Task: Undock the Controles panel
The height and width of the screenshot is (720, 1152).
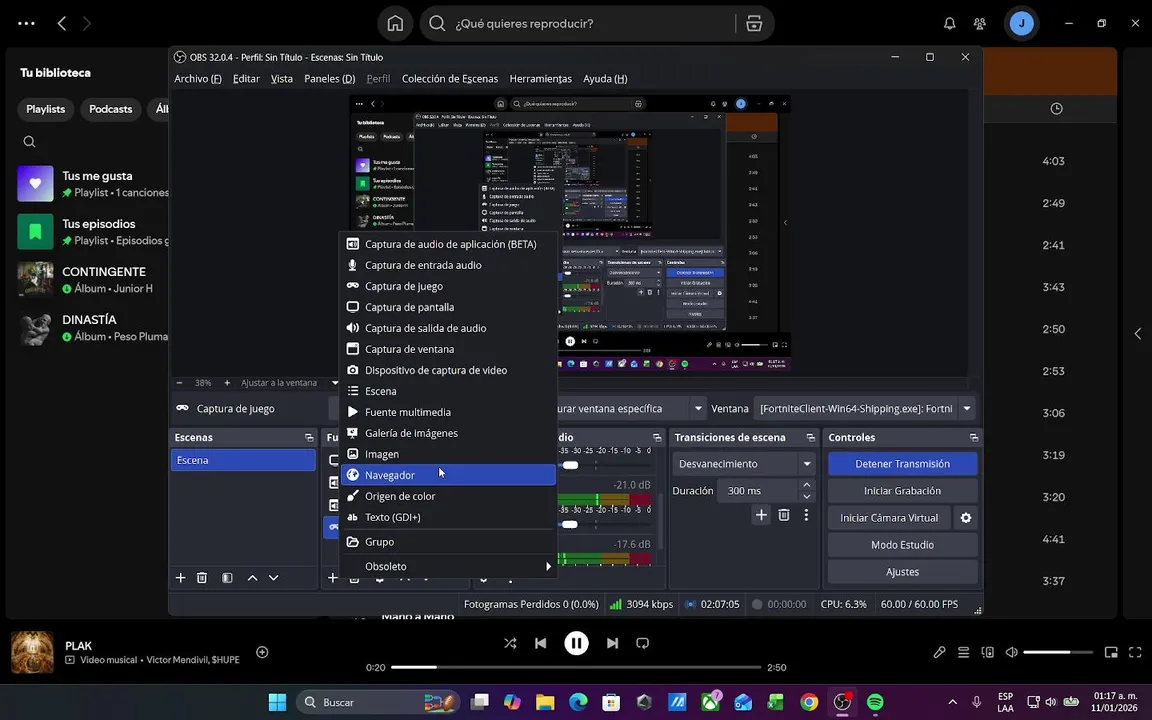Action: point(973,438)
